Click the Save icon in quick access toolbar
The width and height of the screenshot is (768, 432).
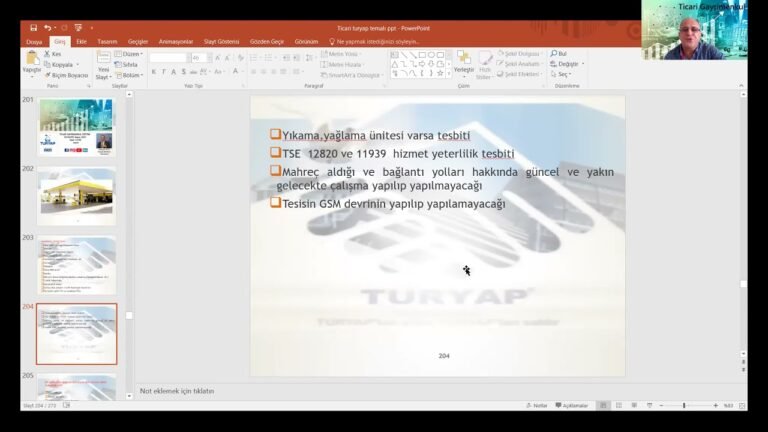(x=33, y=28)
